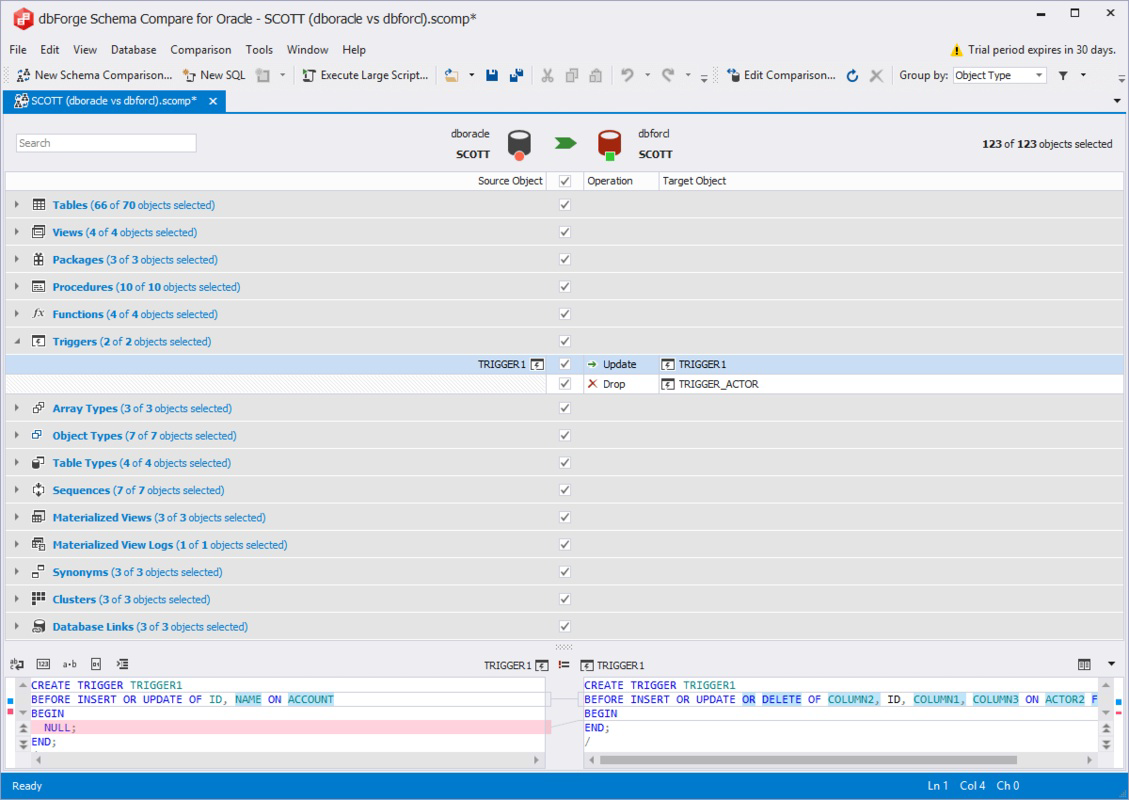Click the Redo arrow icon
The height and width of the screenshot is (800, 1129).
pyautogui.click(x=668, y=75)
